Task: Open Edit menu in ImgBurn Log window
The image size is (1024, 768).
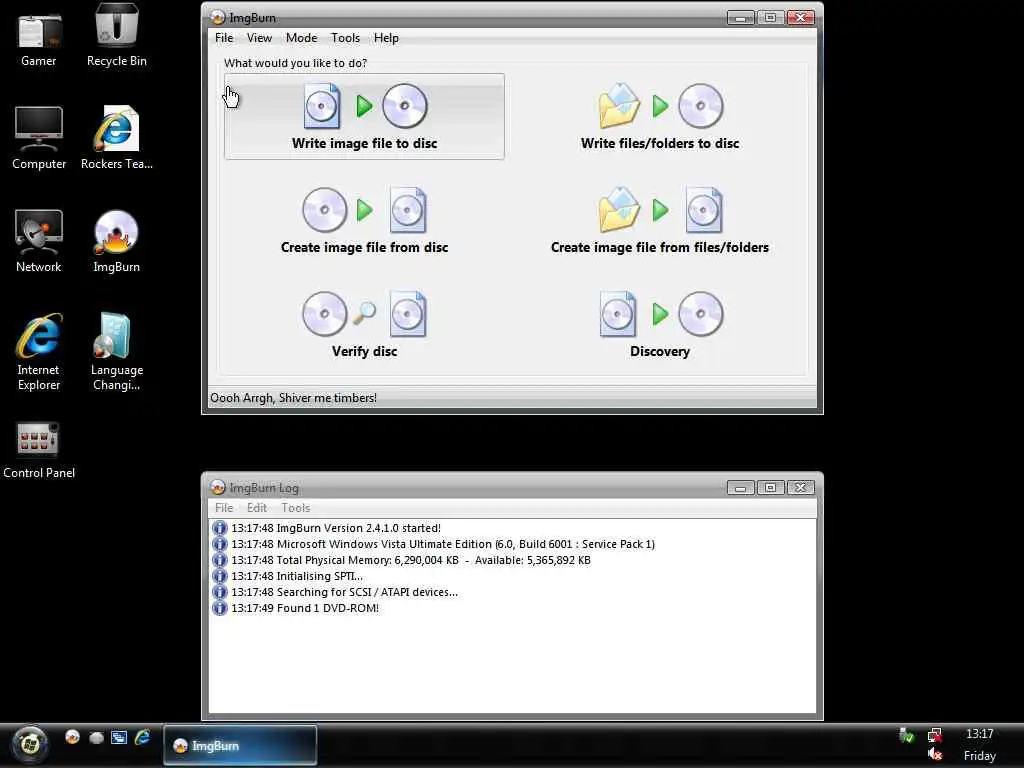Action: [257, 507]
